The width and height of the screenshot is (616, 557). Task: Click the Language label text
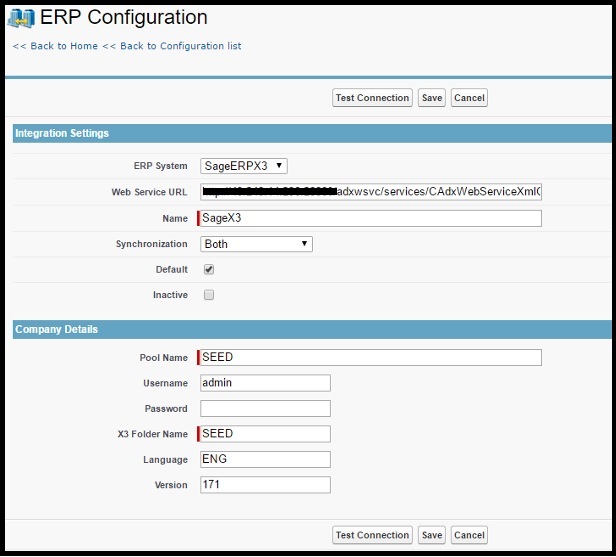(165, 460)
